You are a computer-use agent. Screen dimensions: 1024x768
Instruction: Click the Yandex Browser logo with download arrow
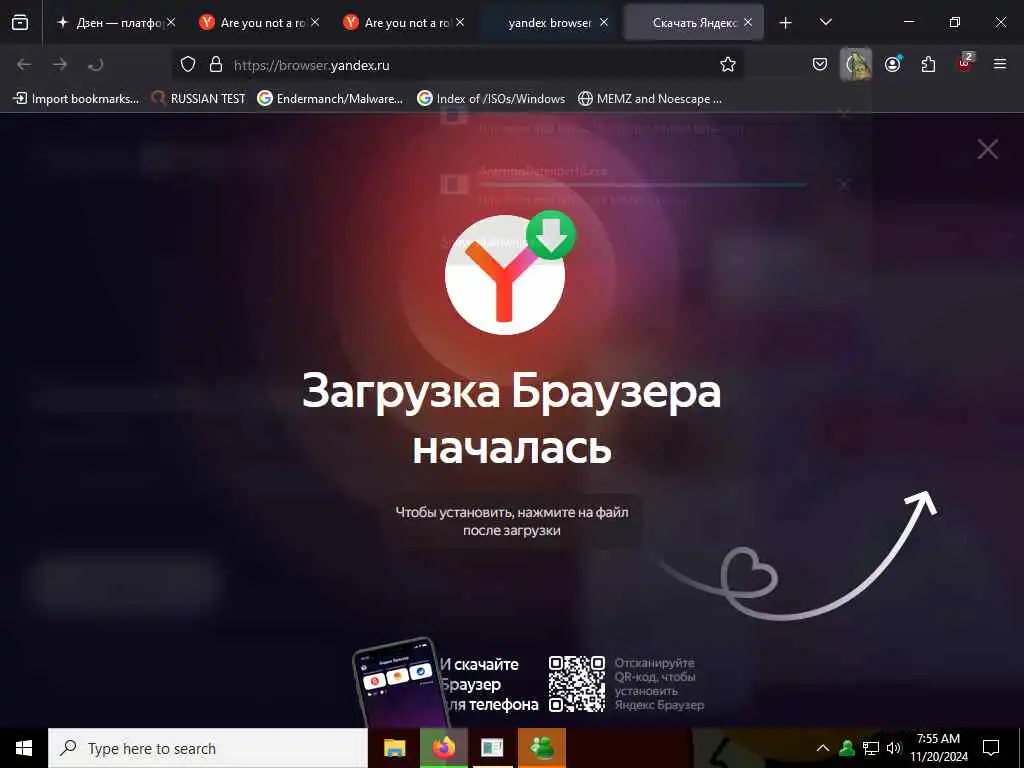(509, 272)
